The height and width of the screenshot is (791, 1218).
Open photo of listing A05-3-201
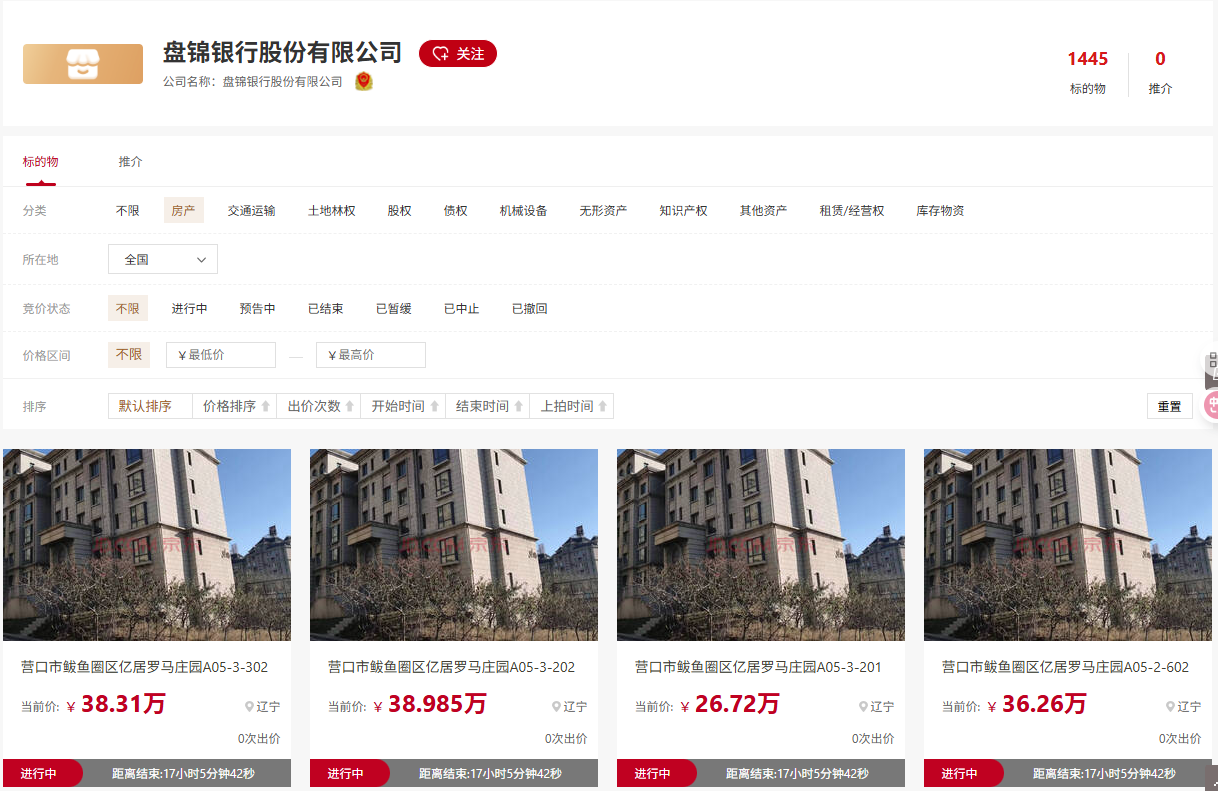click(761, 545)
